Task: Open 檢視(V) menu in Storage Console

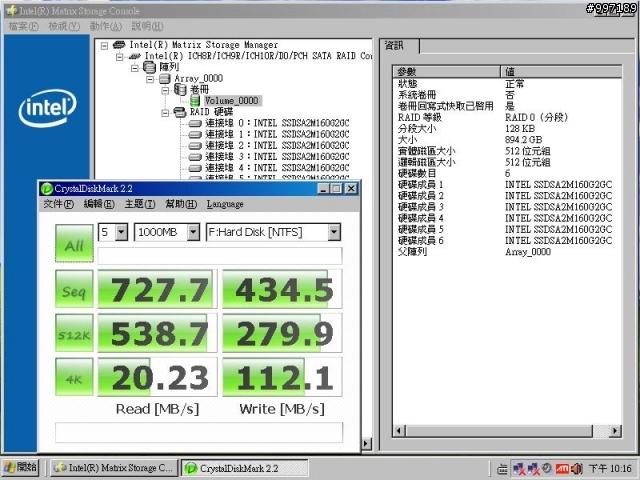Action: [64, 27]
